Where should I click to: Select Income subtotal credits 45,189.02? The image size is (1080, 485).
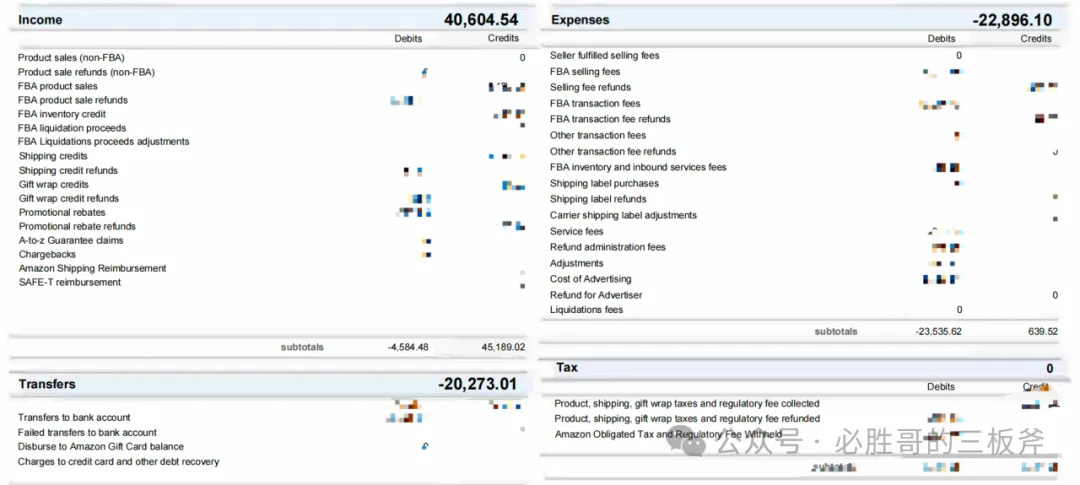point(503,347)
